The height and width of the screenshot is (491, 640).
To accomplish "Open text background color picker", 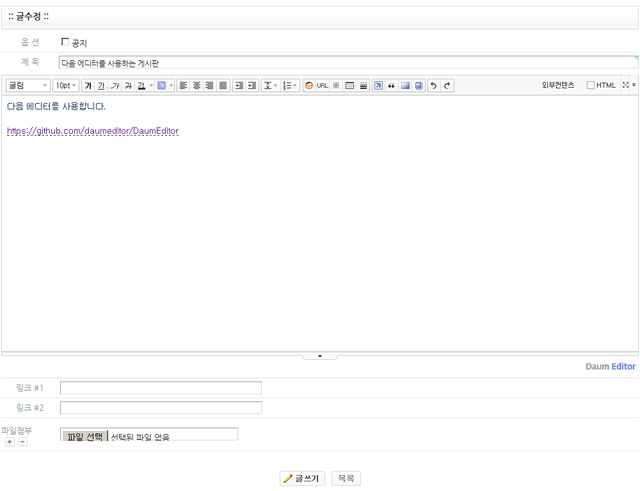I will pyautogui.click(x=162, y=86).
